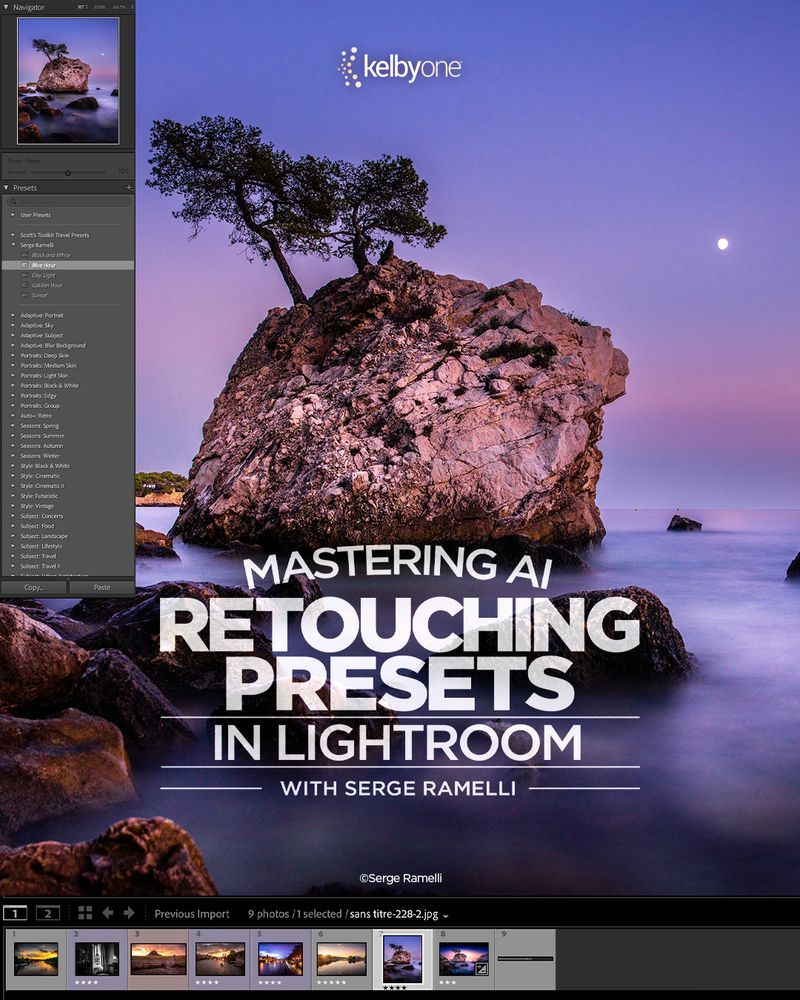
Task: Expand Scott's Toolkit Travel Presets group
Action: (13, 235)
